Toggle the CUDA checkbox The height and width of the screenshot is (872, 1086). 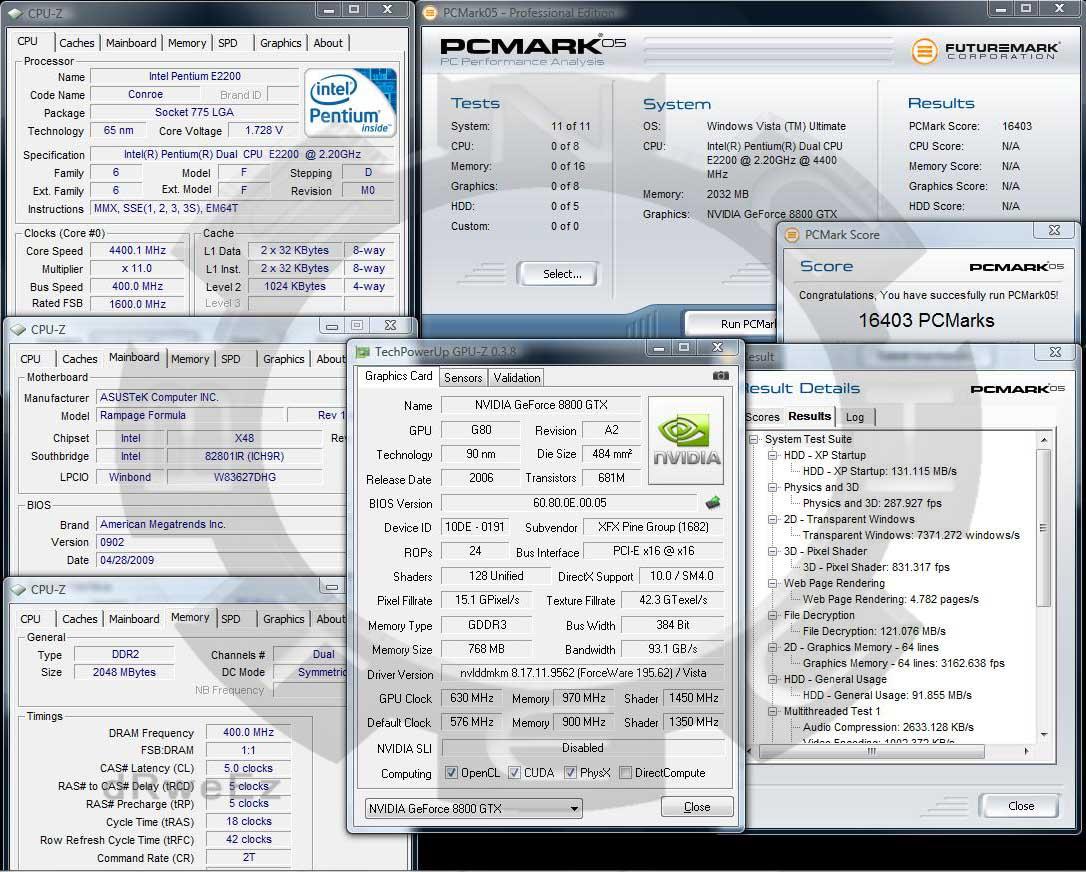click(x=515, y=772)
